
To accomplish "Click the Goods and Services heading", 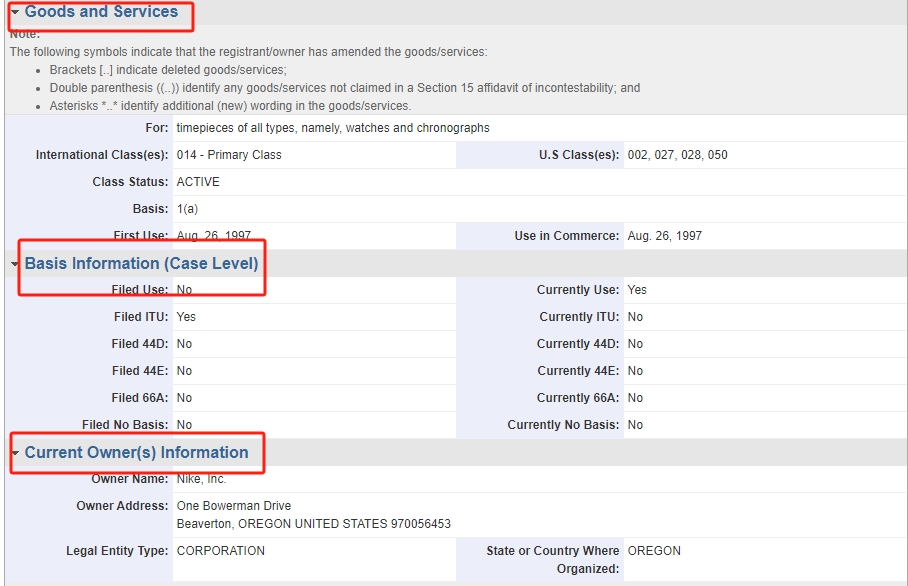I will coord(101,12).
